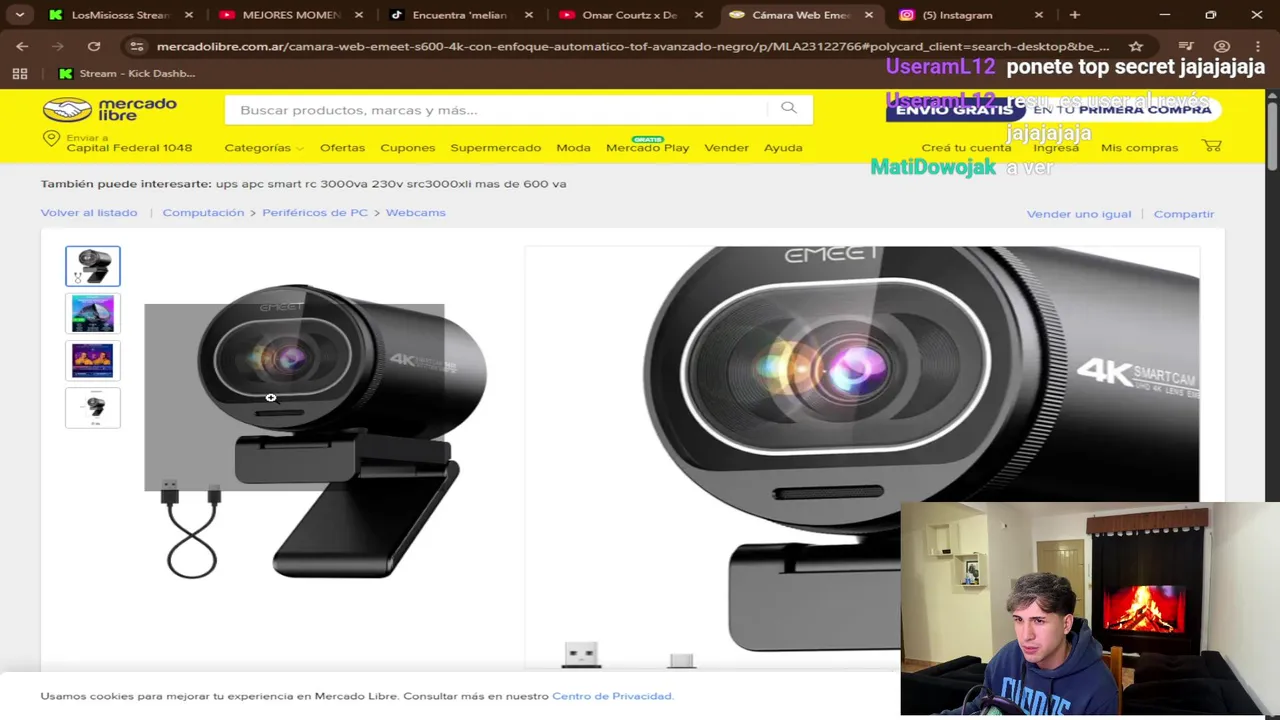
Task: Reload the Mercado Libre page
Action: coord(94,46)
